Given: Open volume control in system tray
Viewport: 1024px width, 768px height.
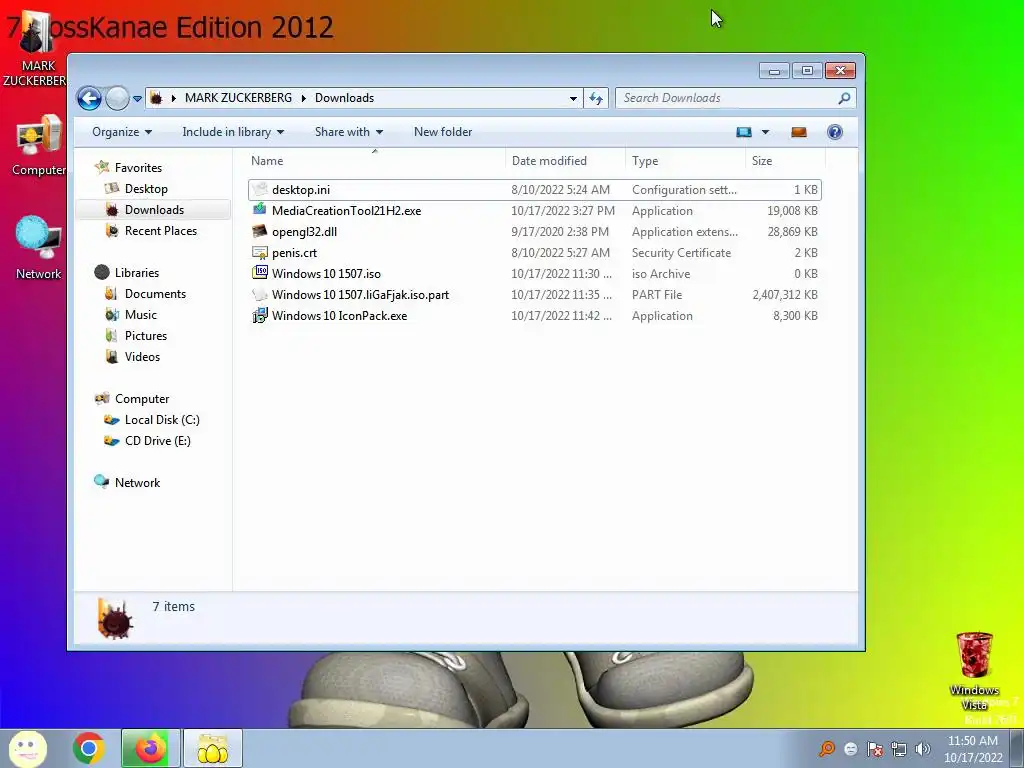Looking at the screenshot, I should (923, 749).
